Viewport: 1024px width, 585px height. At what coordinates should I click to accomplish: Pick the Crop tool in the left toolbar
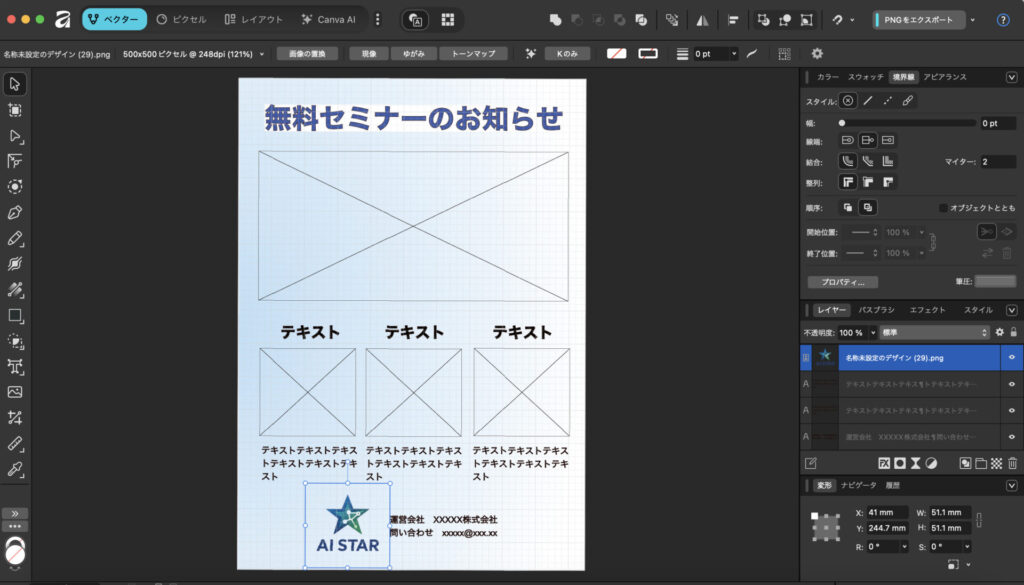coord(15,417)
